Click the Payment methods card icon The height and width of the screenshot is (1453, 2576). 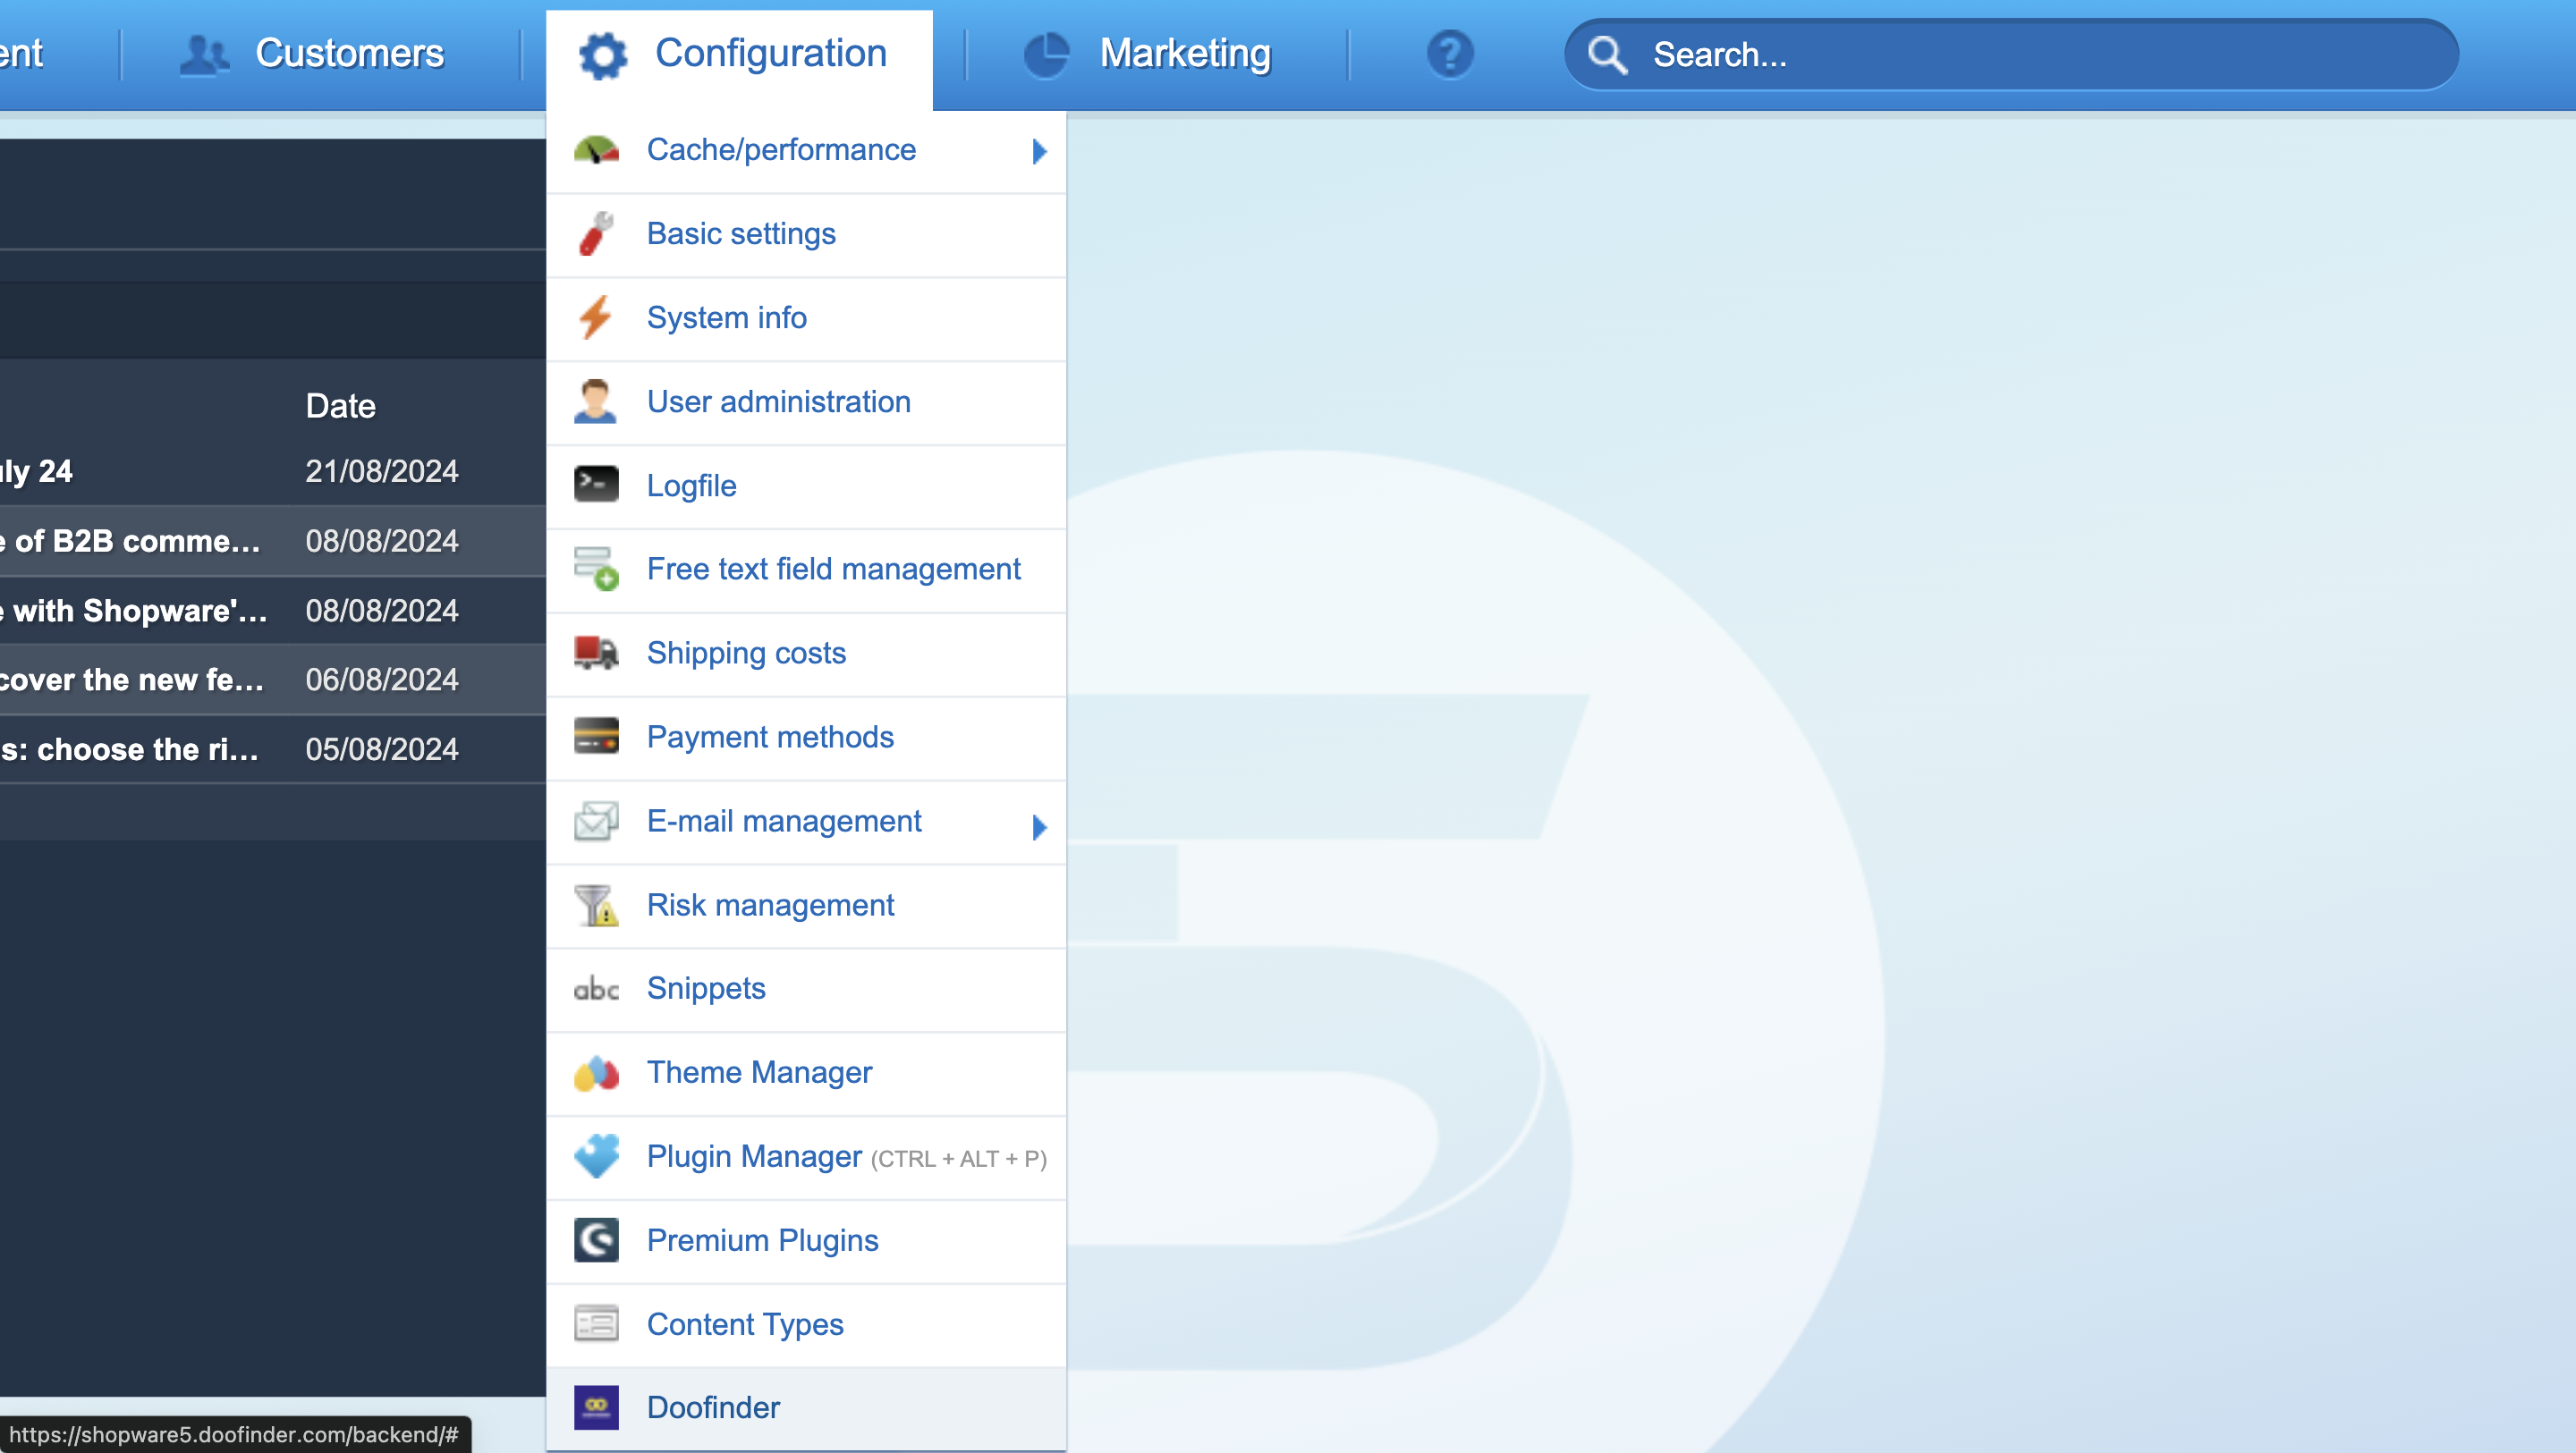[596, 737]
